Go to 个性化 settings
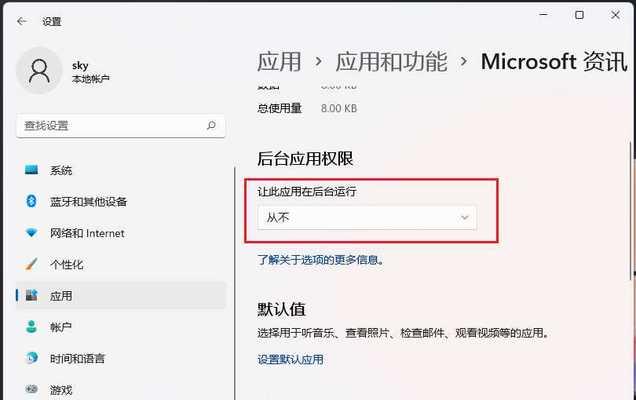636x400 pixels. [121, 265]
